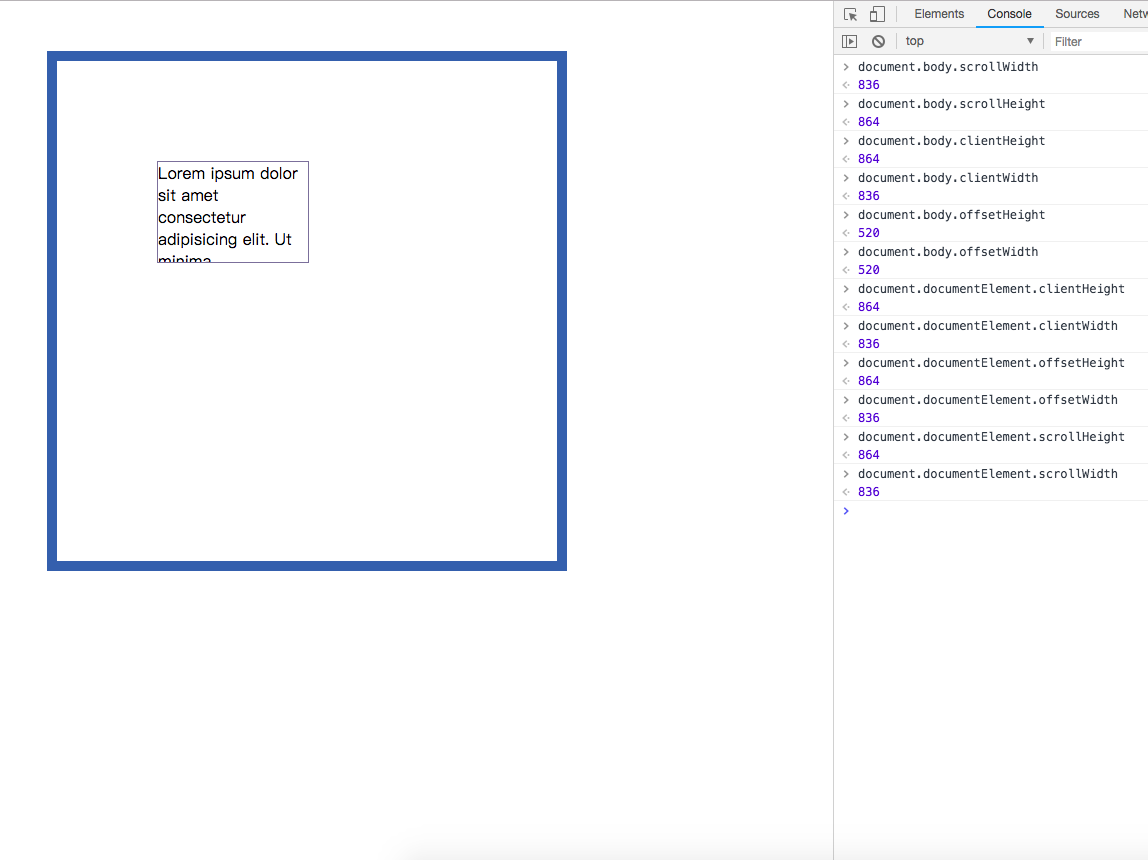The height and width of the screenshot is (860, 1148).
Task: Click the document.body.clientWidth command line
Action: 947,178
